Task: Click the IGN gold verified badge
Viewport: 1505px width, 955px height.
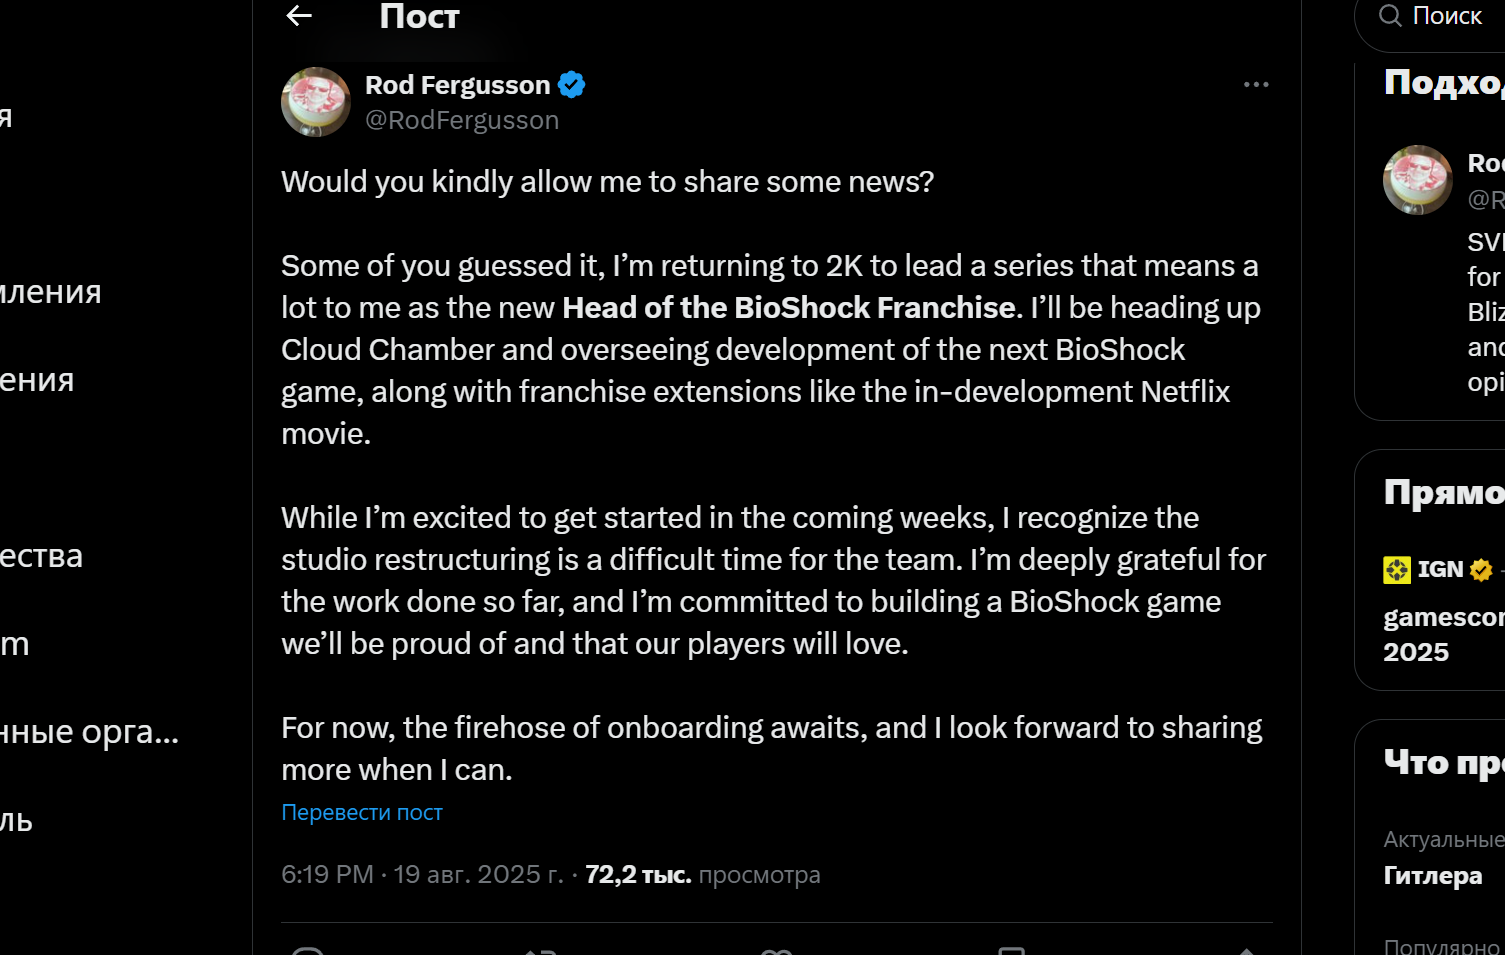Action: coord(1479,569)
